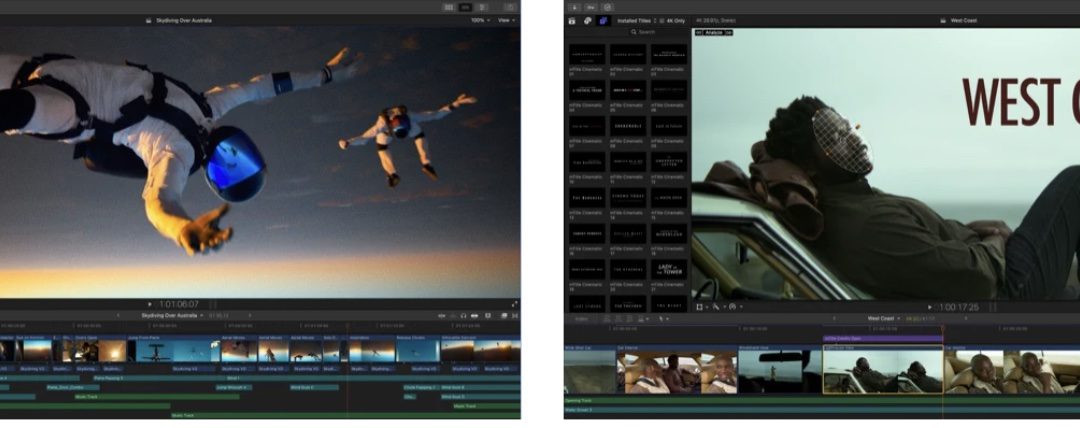
Task: Select the Jump From Plane clip
Action: pyautogui.click(x=173, y=349)
